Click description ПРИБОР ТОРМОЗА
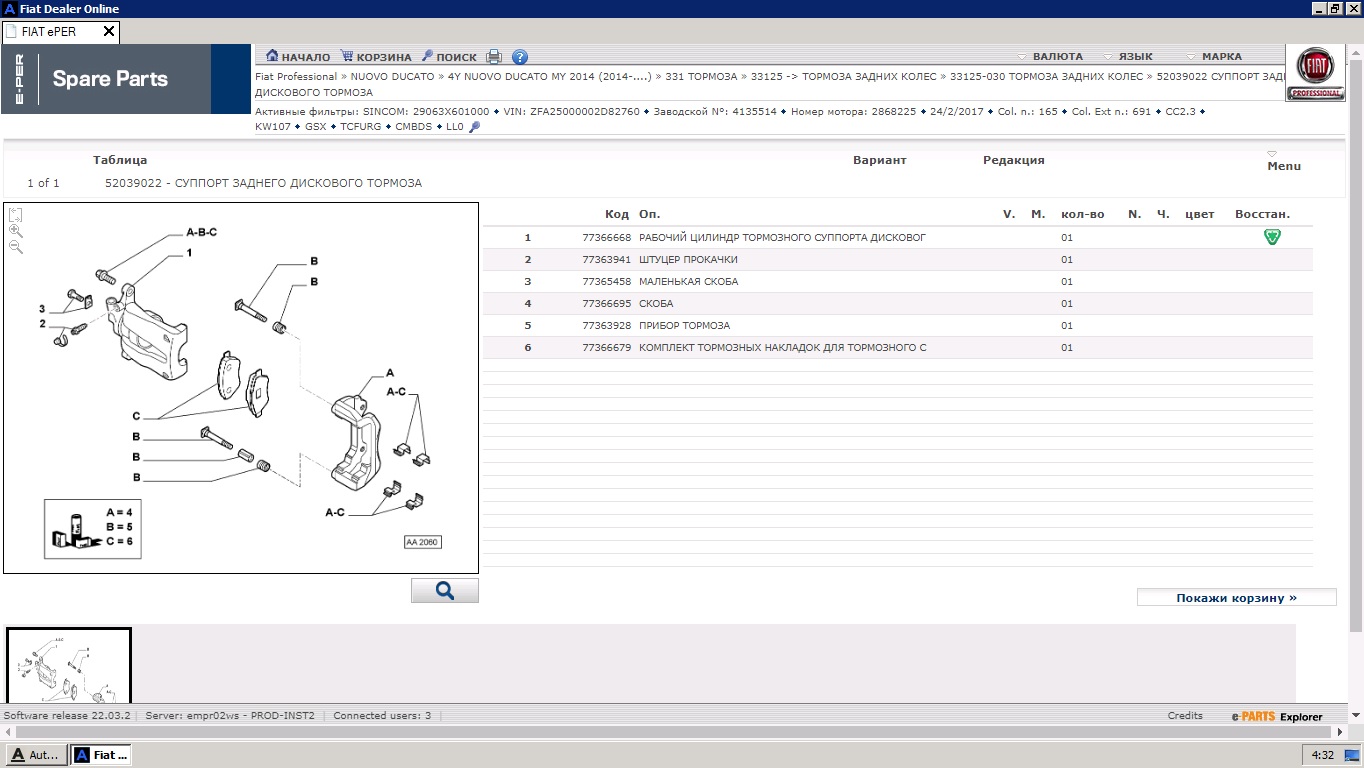This screenshot has width=1364, height=768. tap(684, 326)
